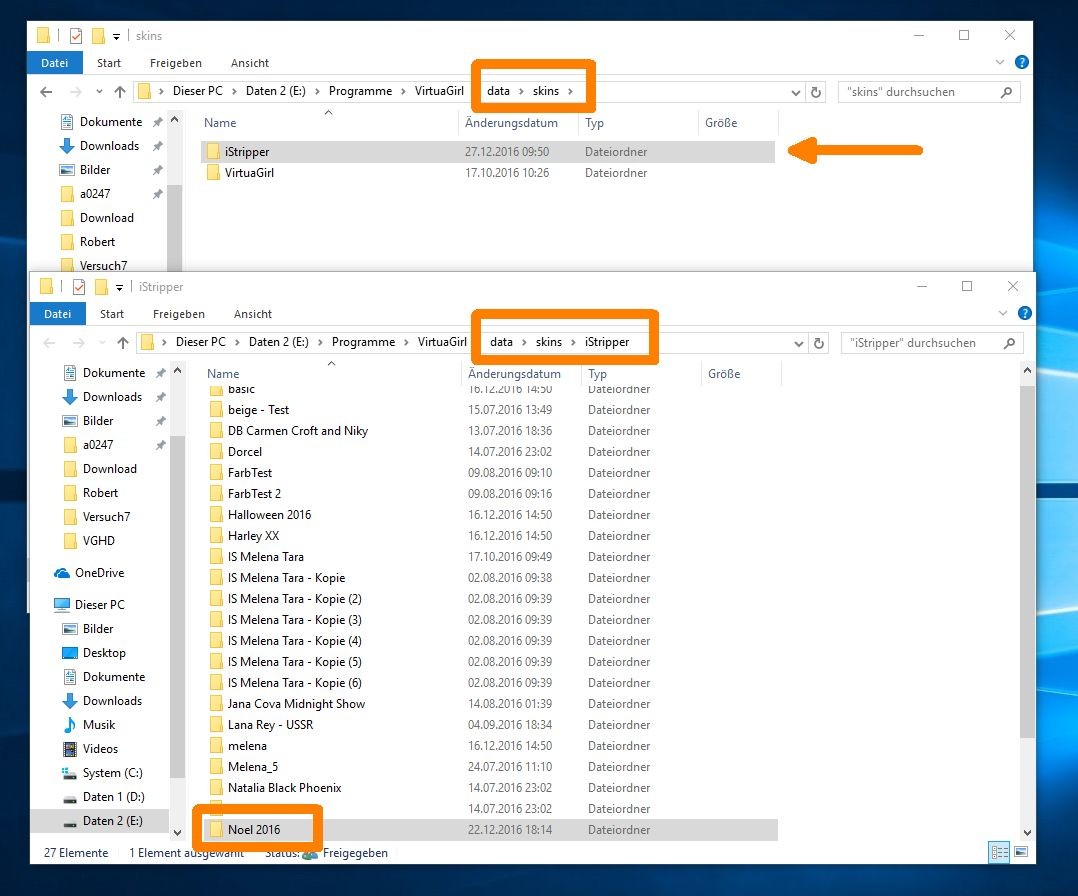Select the Melena_5 folder
Screen dimensions: 1078x896
tap(491, 767)
